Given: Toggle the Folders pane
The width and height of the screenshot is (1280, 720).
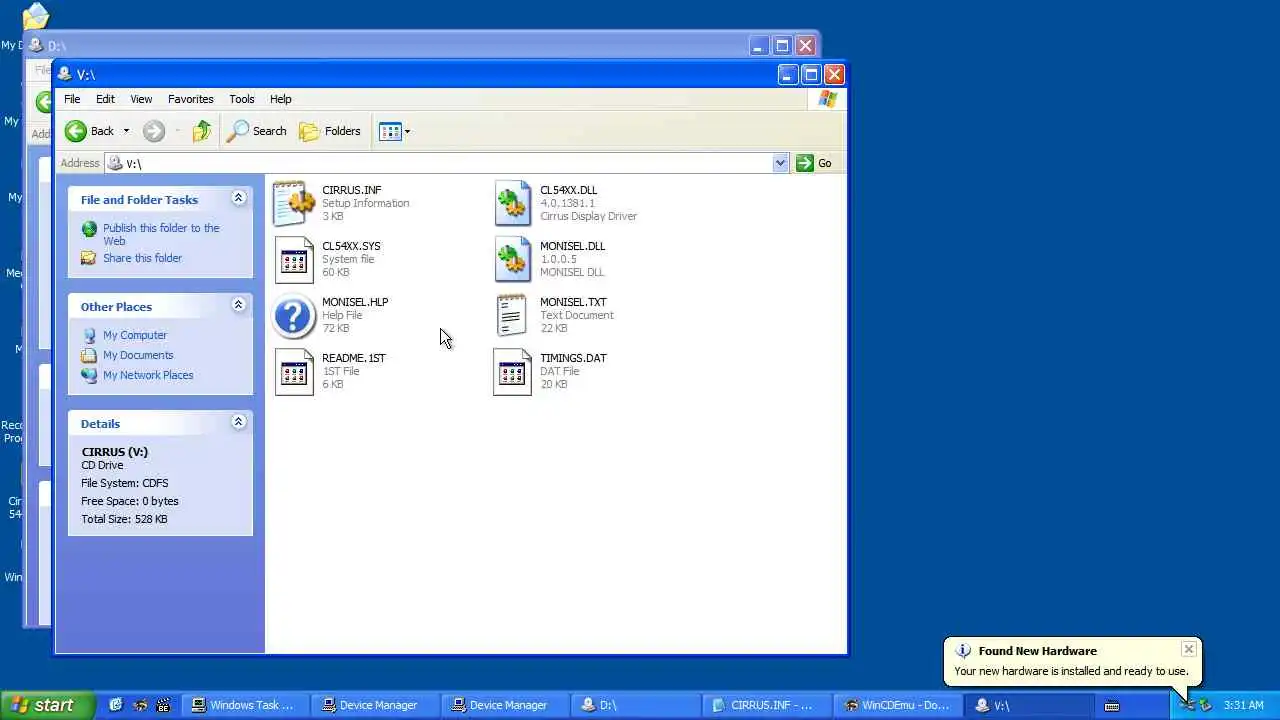Looking at the screenshot, I should (330, 131).
